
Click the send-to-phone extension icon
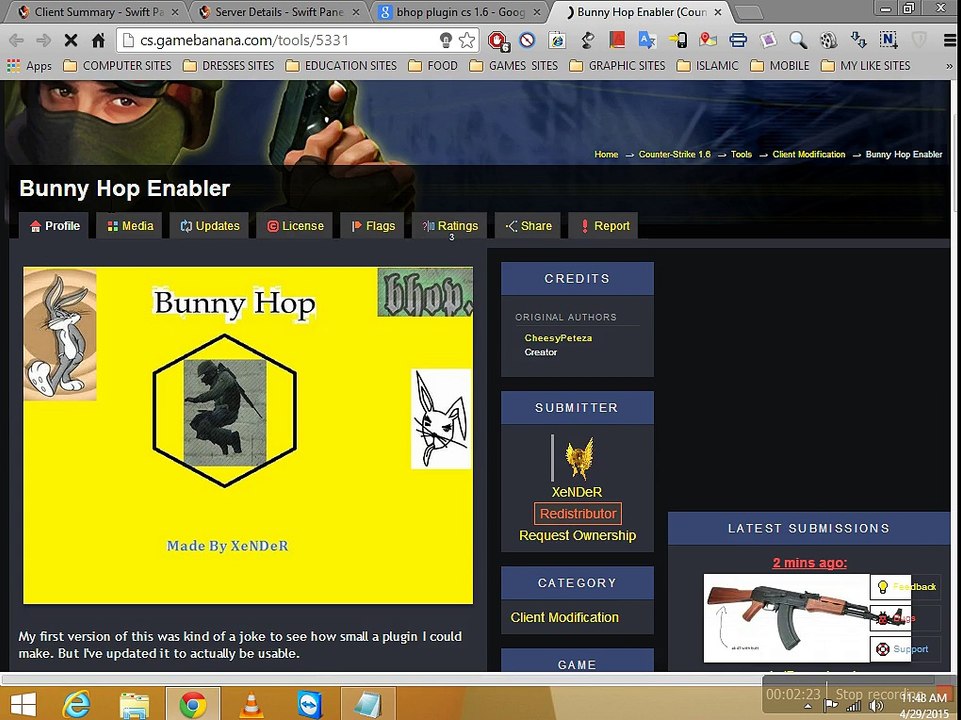tap(677, 40)
